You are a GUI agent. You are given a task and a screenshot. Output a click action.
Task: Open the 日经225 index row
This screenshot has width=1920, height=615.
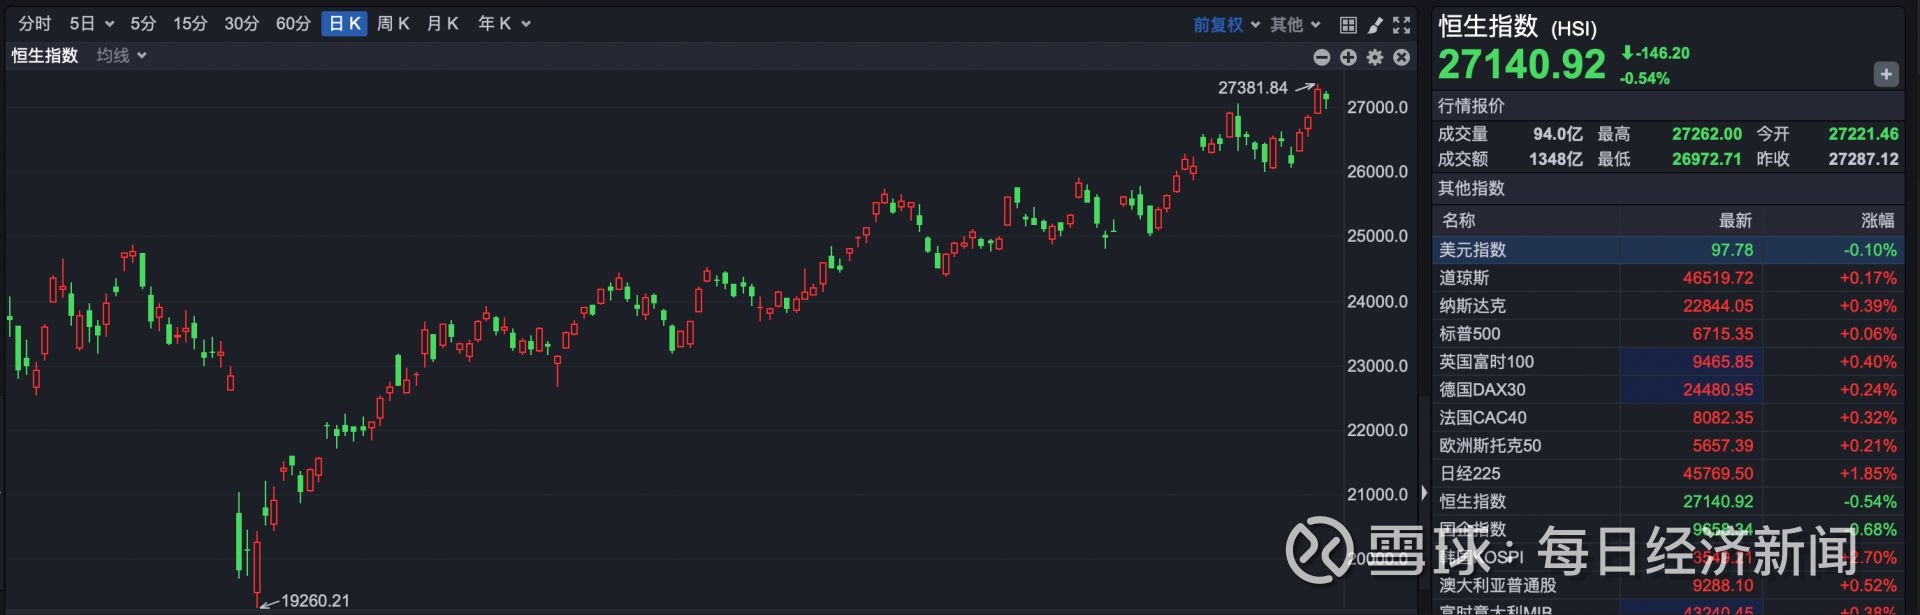click(1667, 474)
